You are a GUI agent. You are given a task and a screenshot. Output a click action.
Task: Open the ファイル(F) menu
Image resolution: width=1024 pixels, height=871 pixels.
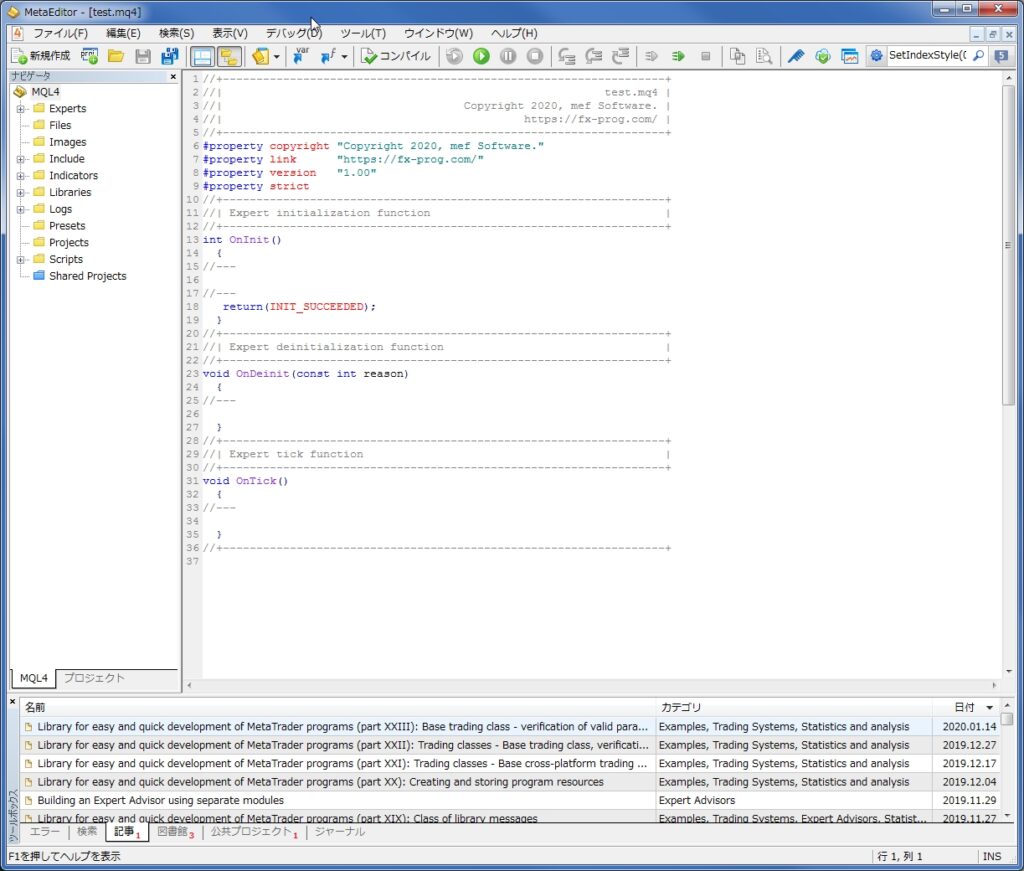point(60,33)
